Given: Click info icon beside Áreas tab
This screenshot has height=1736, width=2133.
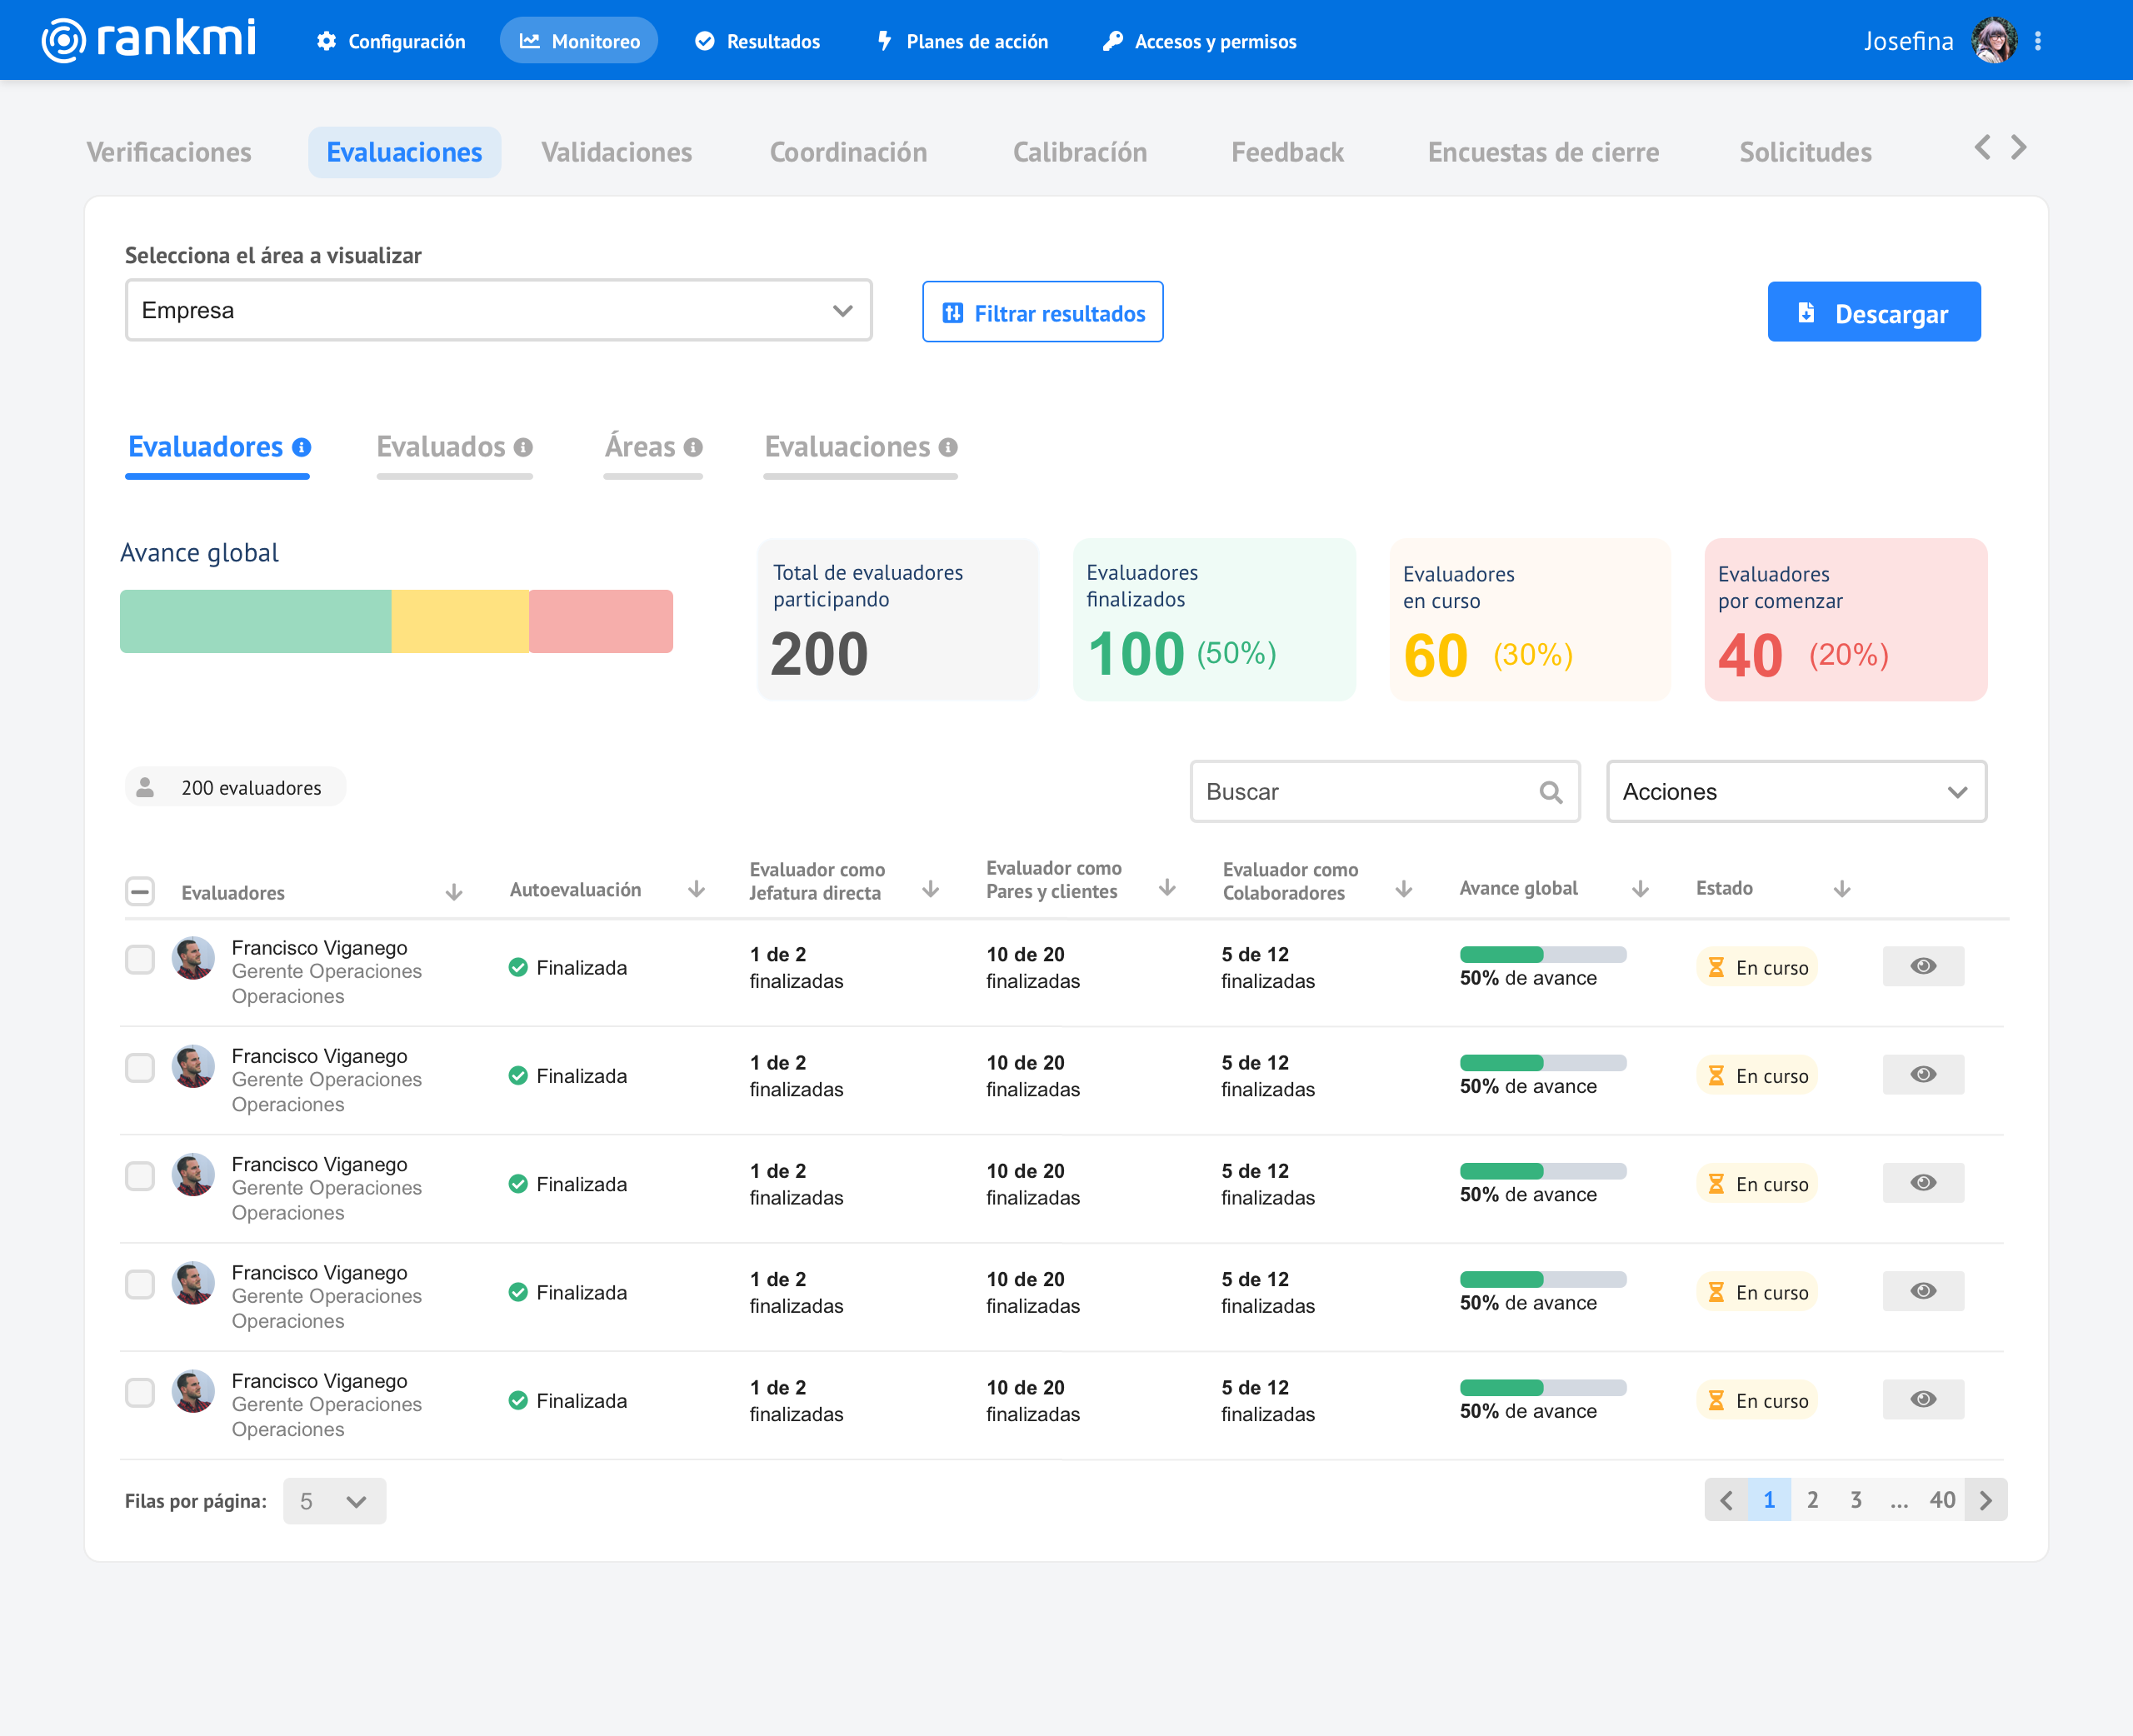Looking at the screenshot, I should pyautogui.click(x=693, y=447).
